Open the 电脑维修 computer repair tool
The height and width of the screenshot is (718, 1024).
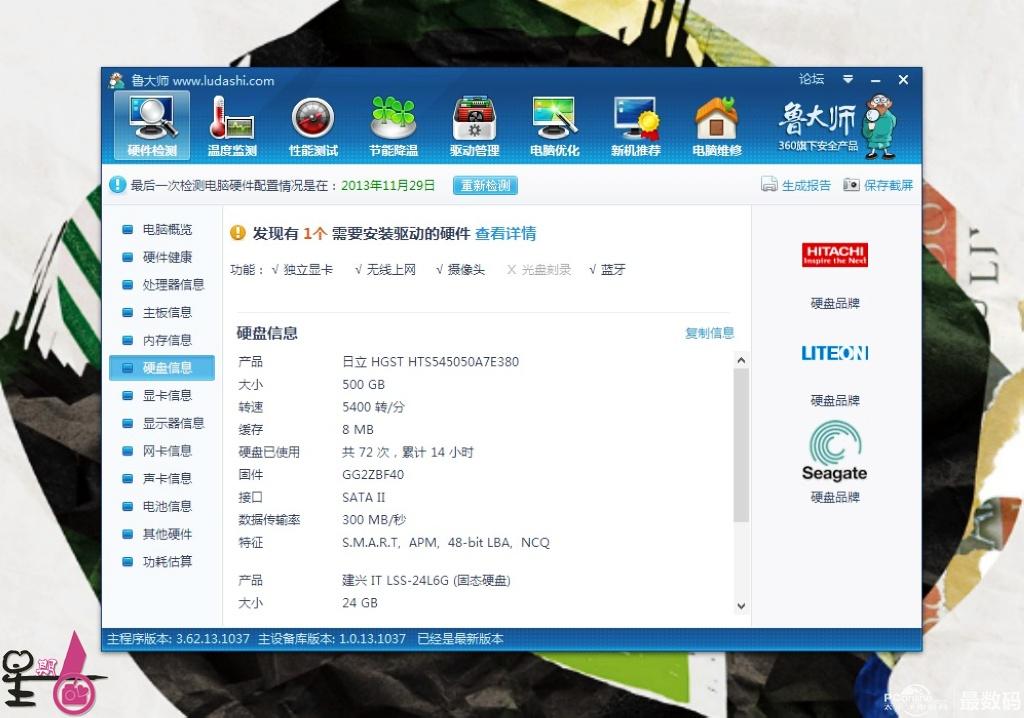click(x=716, y=125)
